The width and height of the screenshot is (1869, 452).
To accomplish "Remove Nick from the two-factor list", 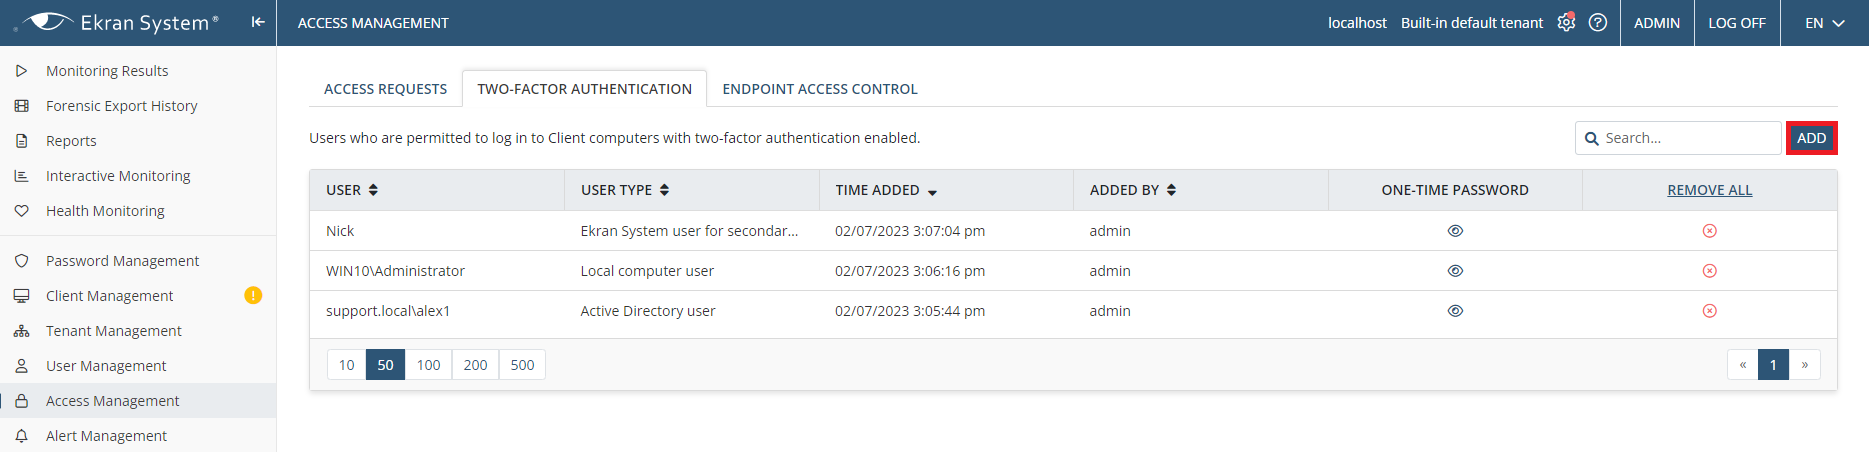I will [1710, 231].
